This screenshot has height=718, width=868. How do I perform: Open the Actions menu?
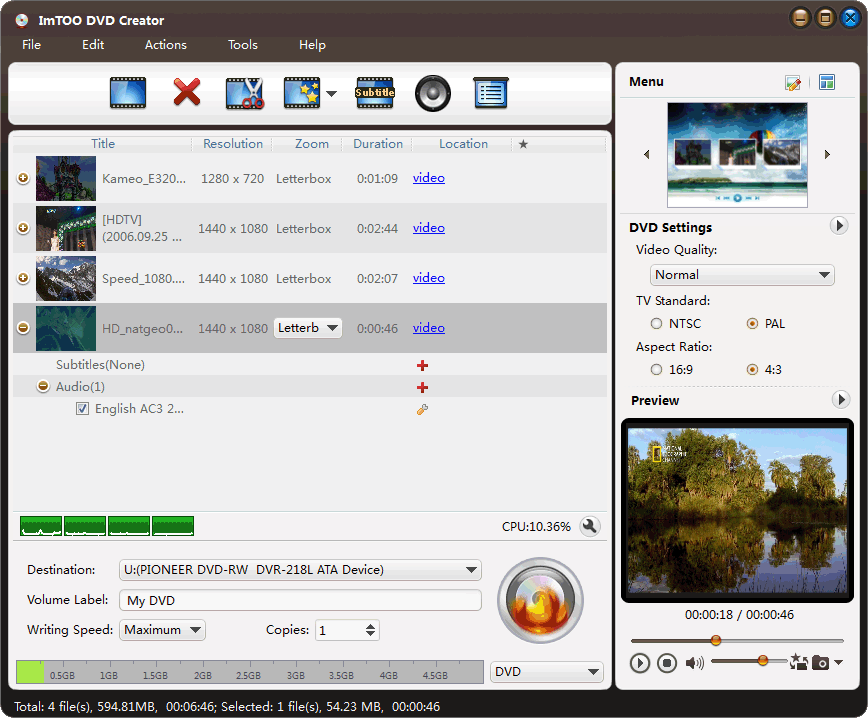pos(166,45)
